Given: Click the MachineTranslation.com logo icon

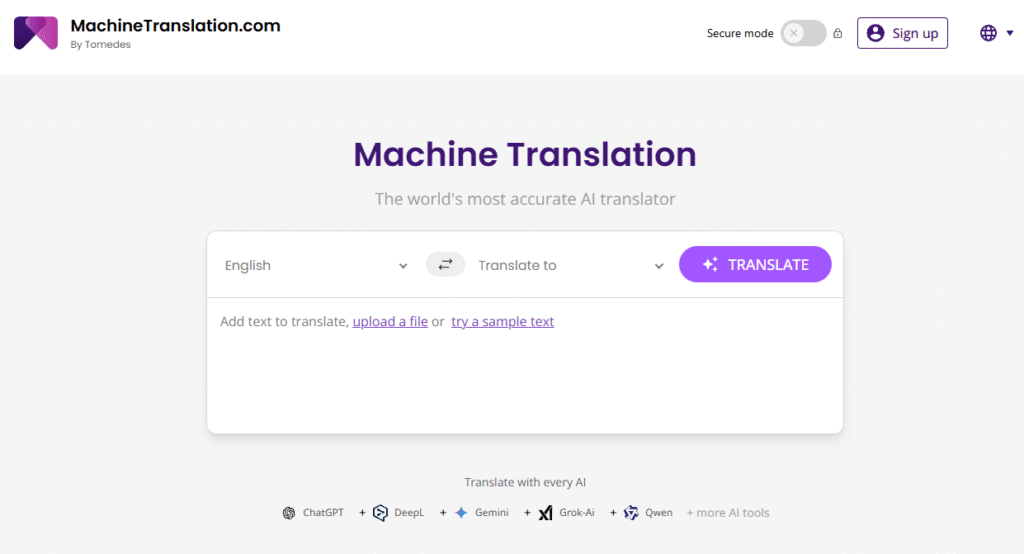Looking at the screenshot, I should (35, 33).
